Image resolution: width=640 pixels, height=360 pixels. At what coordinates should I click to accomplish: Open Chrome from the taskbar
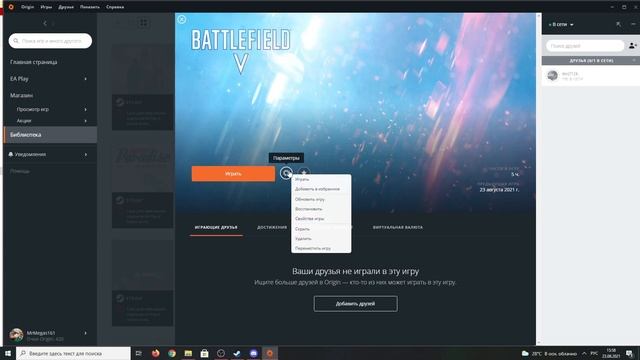172,353
